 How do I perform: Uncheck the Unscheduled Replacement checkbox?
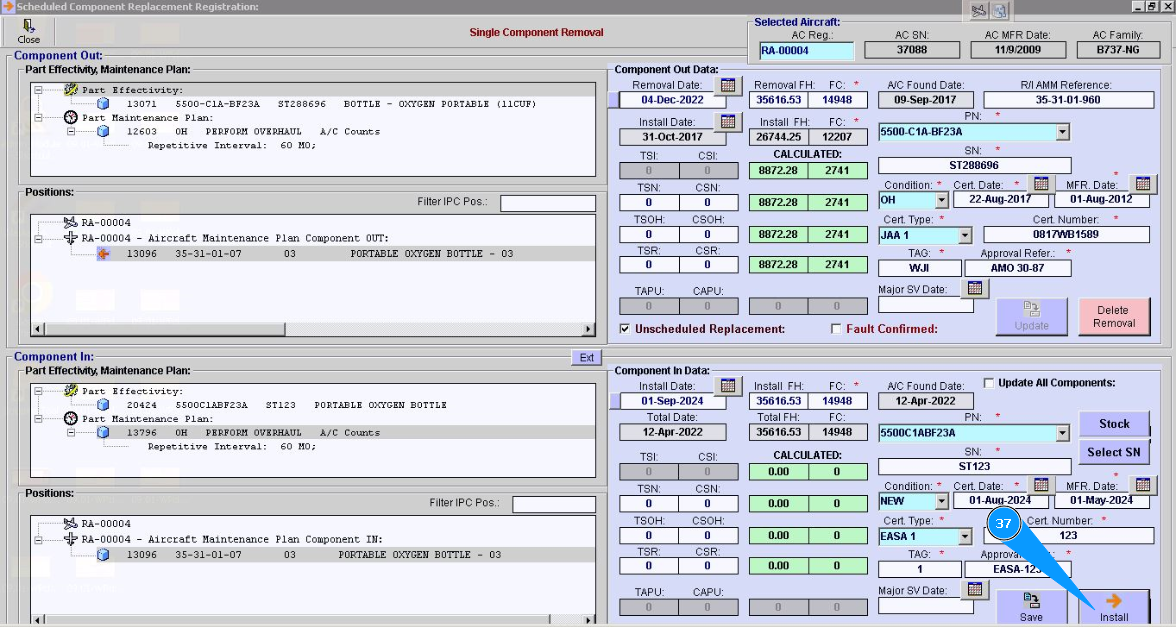tap(625, 329)
